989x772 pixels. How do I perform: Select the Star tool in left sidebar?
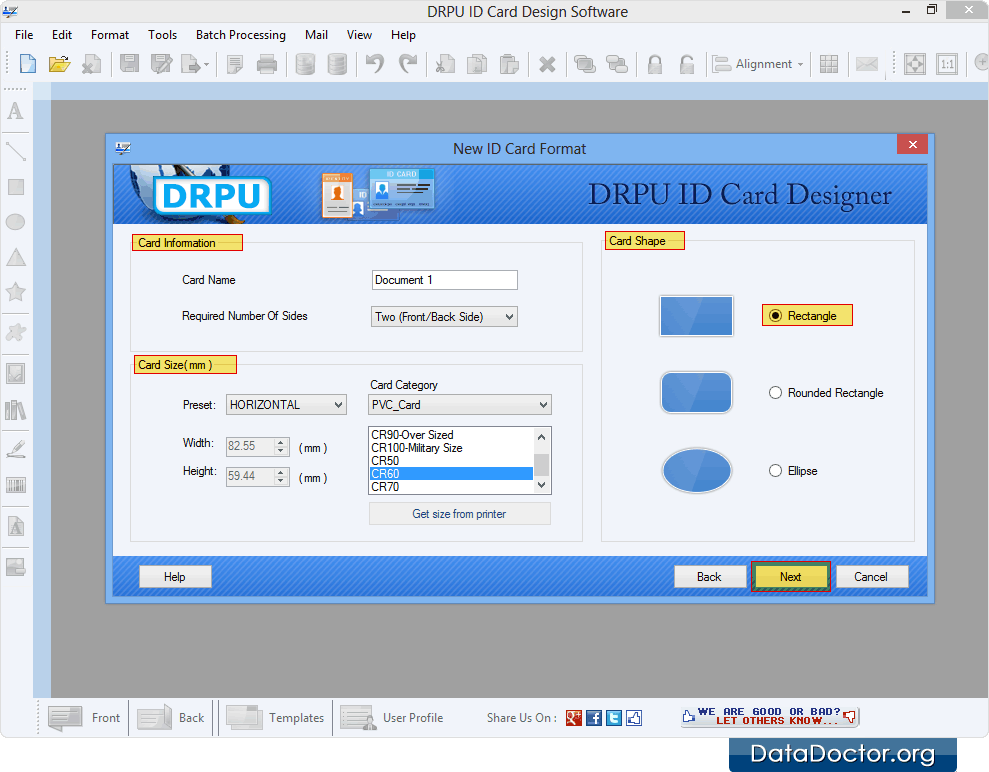point(16,292)
